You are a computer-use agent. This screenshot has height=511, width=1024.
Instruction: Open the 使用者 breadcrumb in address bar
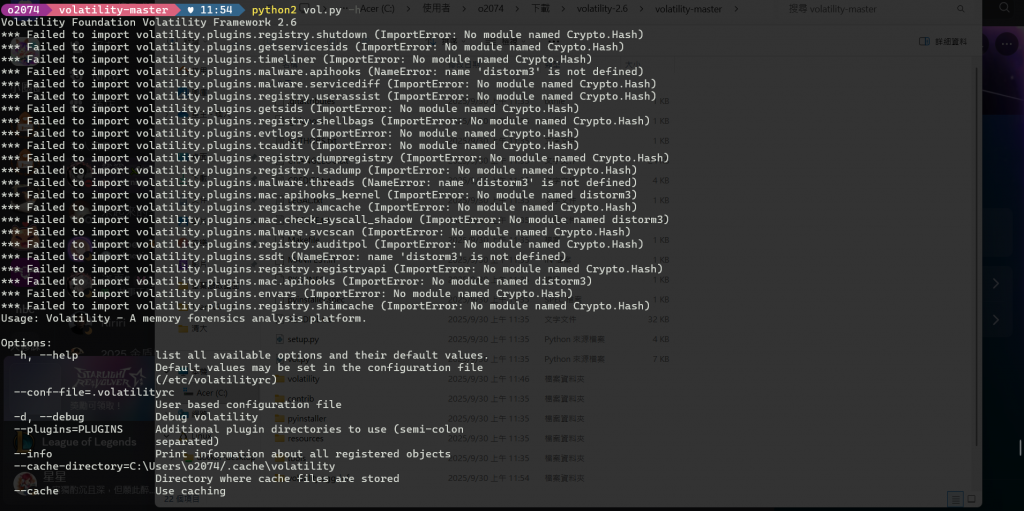[x=438, y=9]
